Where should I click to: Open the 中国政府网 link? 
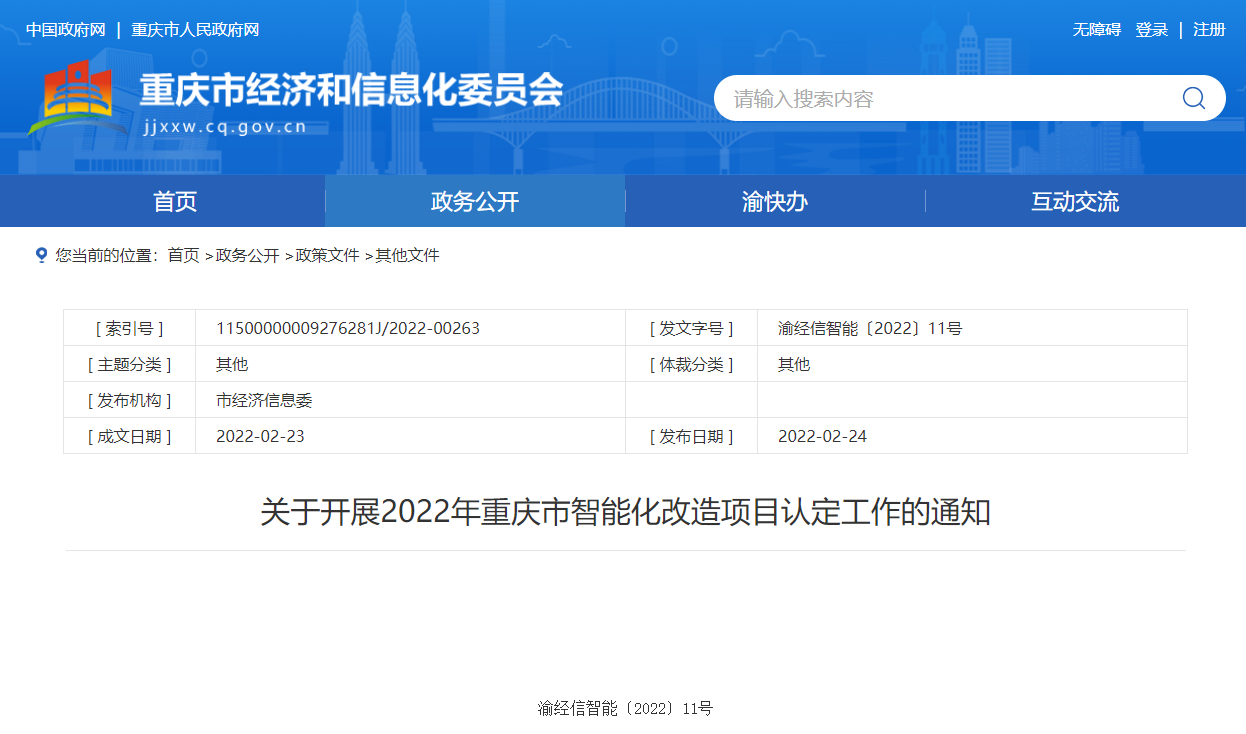[66, 30]
